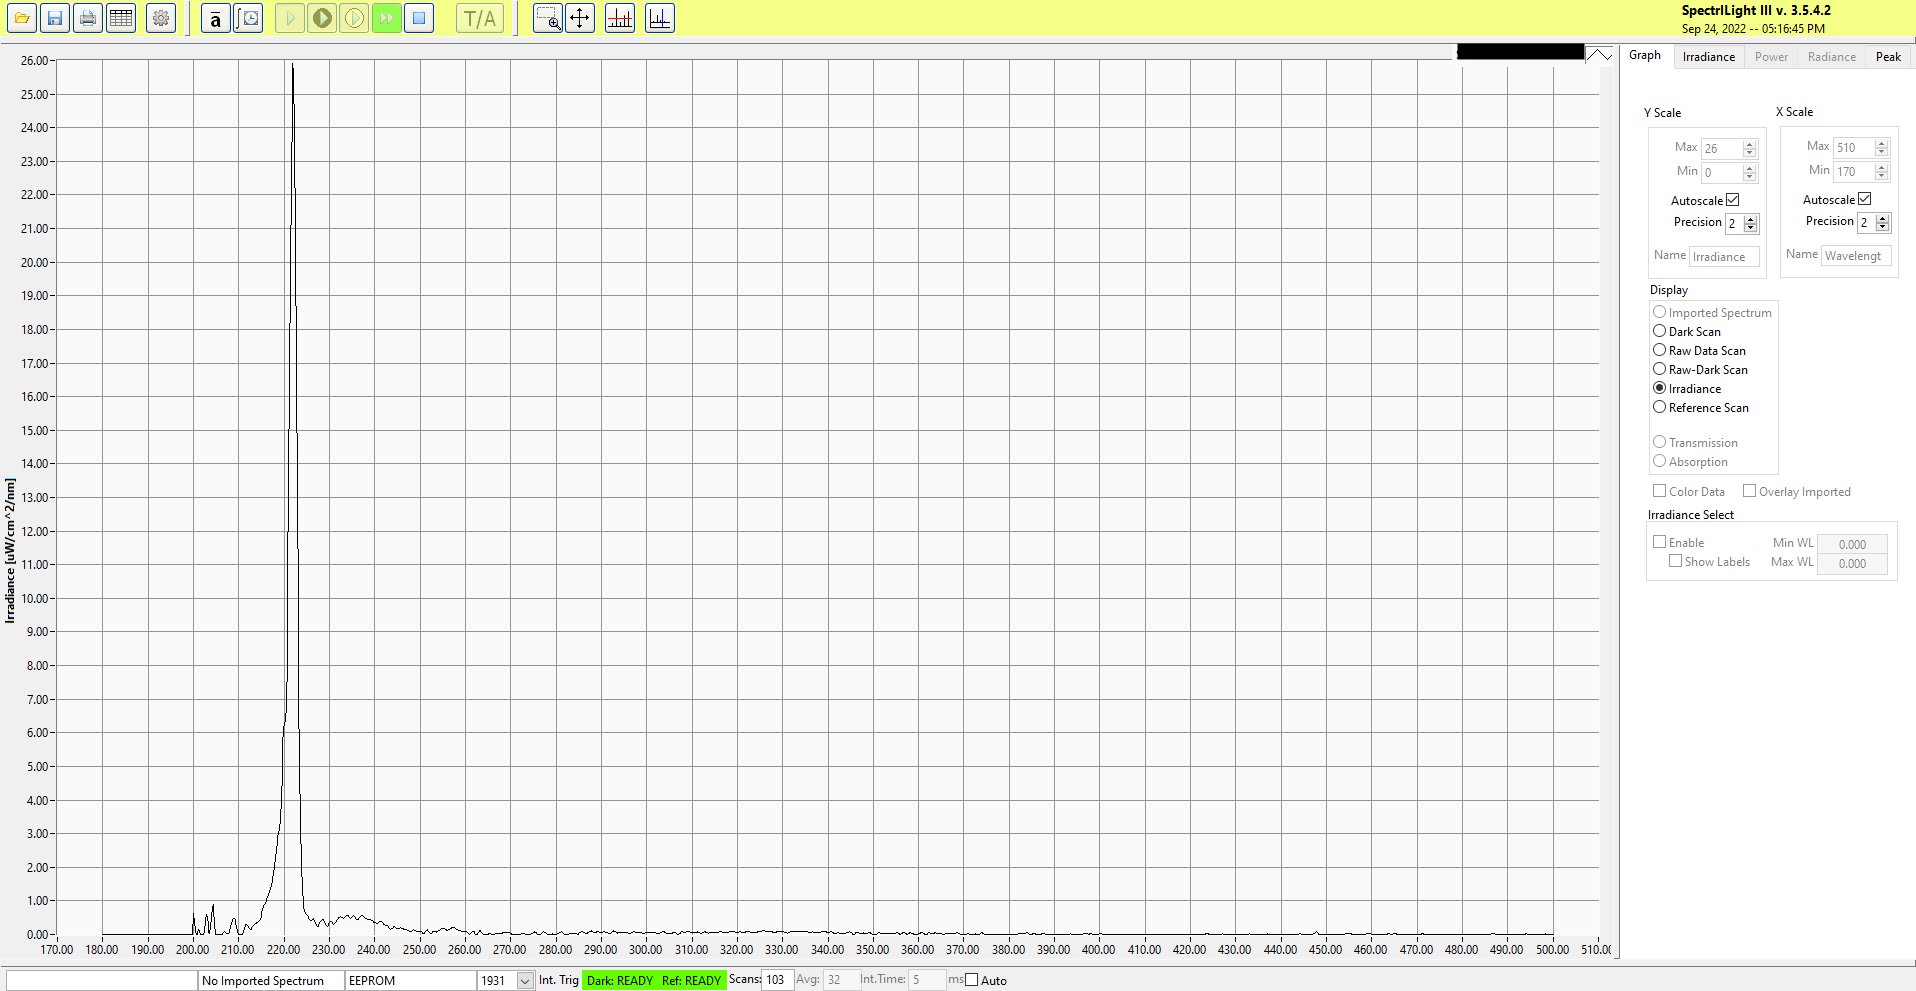Click the Y Scale Max value field

point(1722,148)
